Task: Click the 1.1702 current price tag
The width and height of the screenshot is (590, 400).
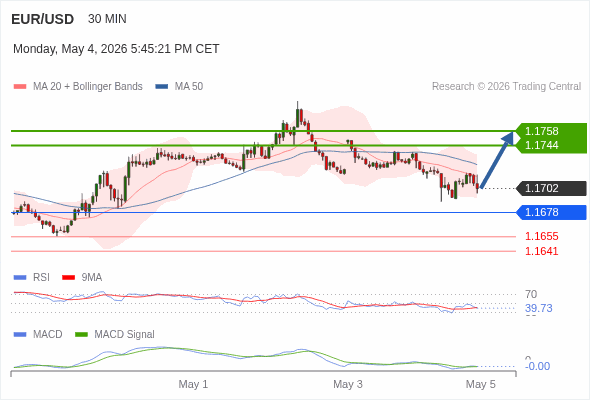Action: point(551,188)
